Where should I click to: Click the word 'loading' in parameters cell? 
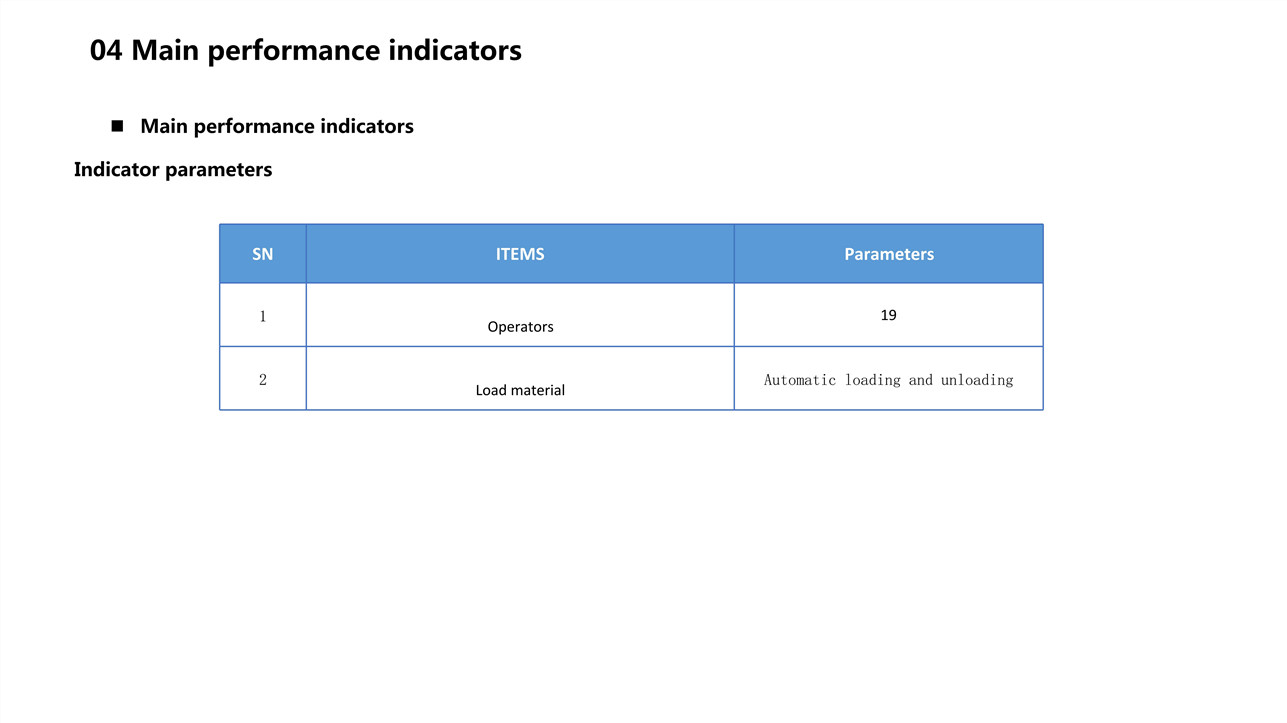(874, 380)
